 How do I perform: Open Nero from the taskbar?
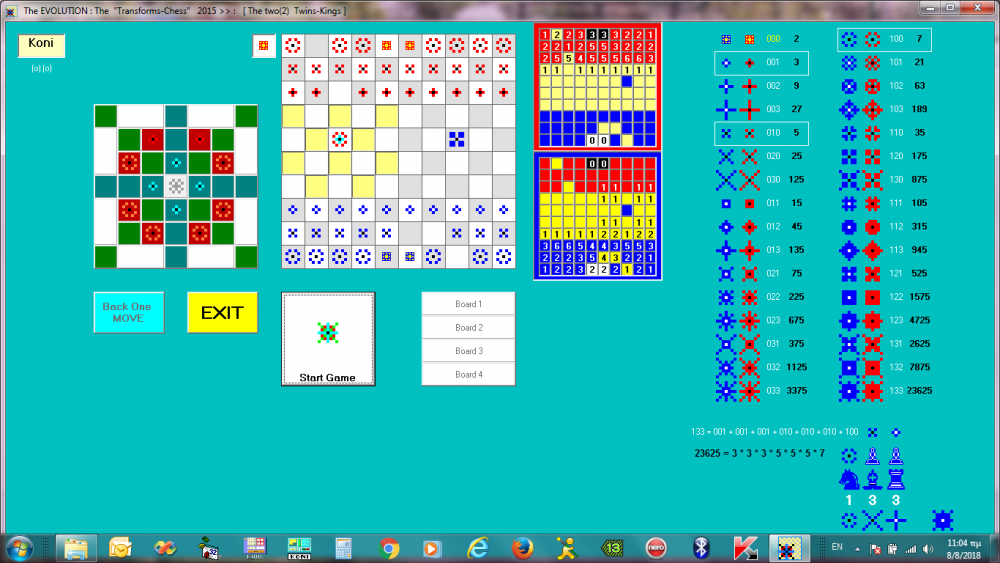pyautogui.click(x=656, y=548)
